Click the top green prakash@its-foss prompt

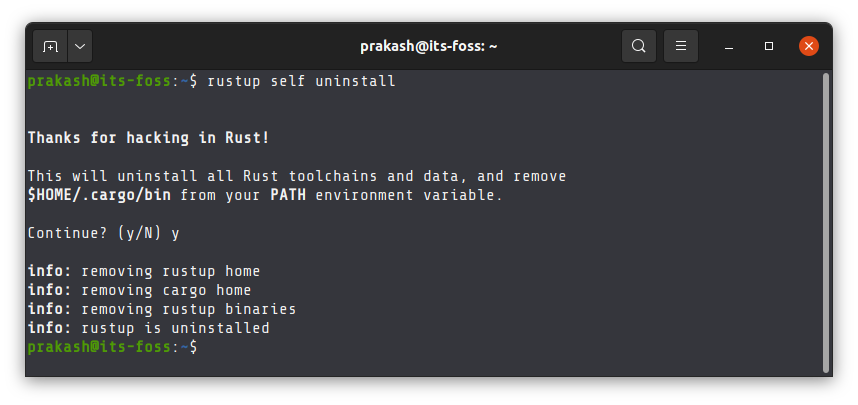pyautogui.click(x=99, y=82)
